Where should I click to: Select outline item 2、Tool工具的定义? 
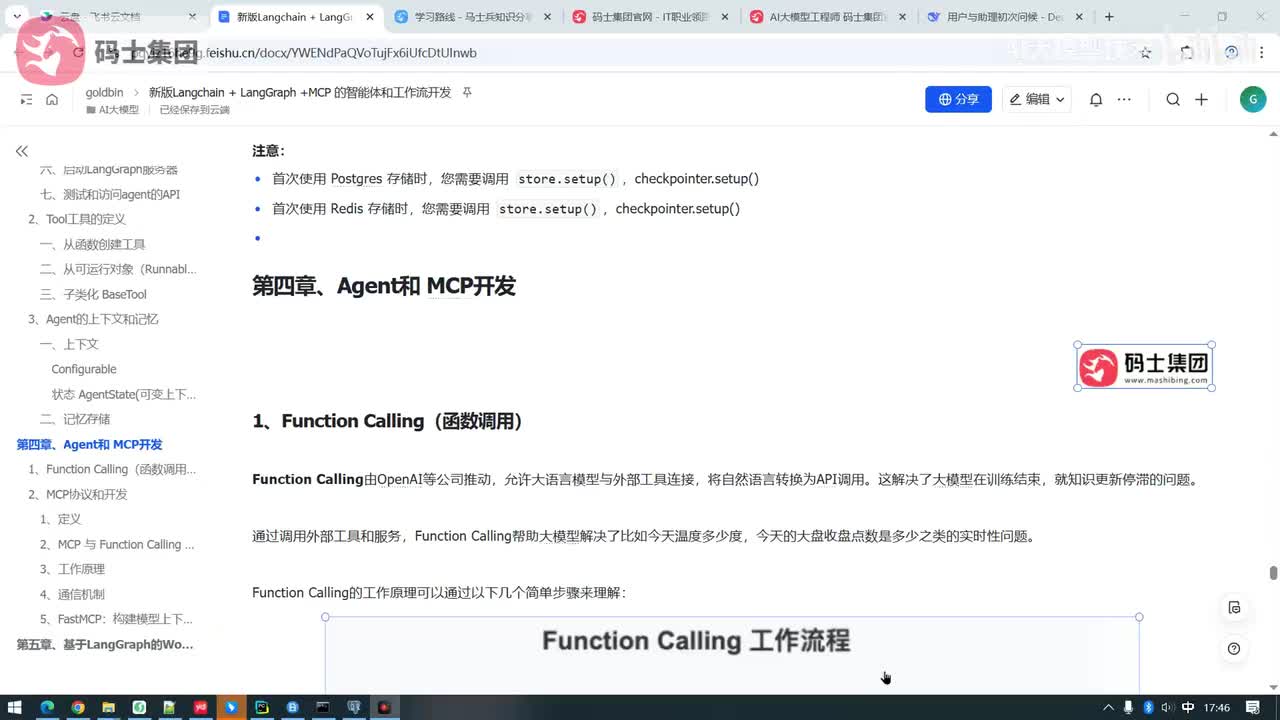[x=77, y=219]
